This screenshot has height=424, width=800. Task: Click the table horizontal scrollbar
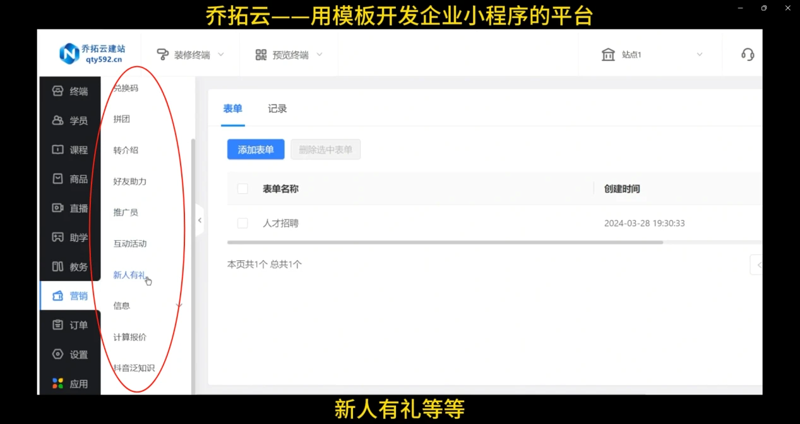[x=445, y=242]
